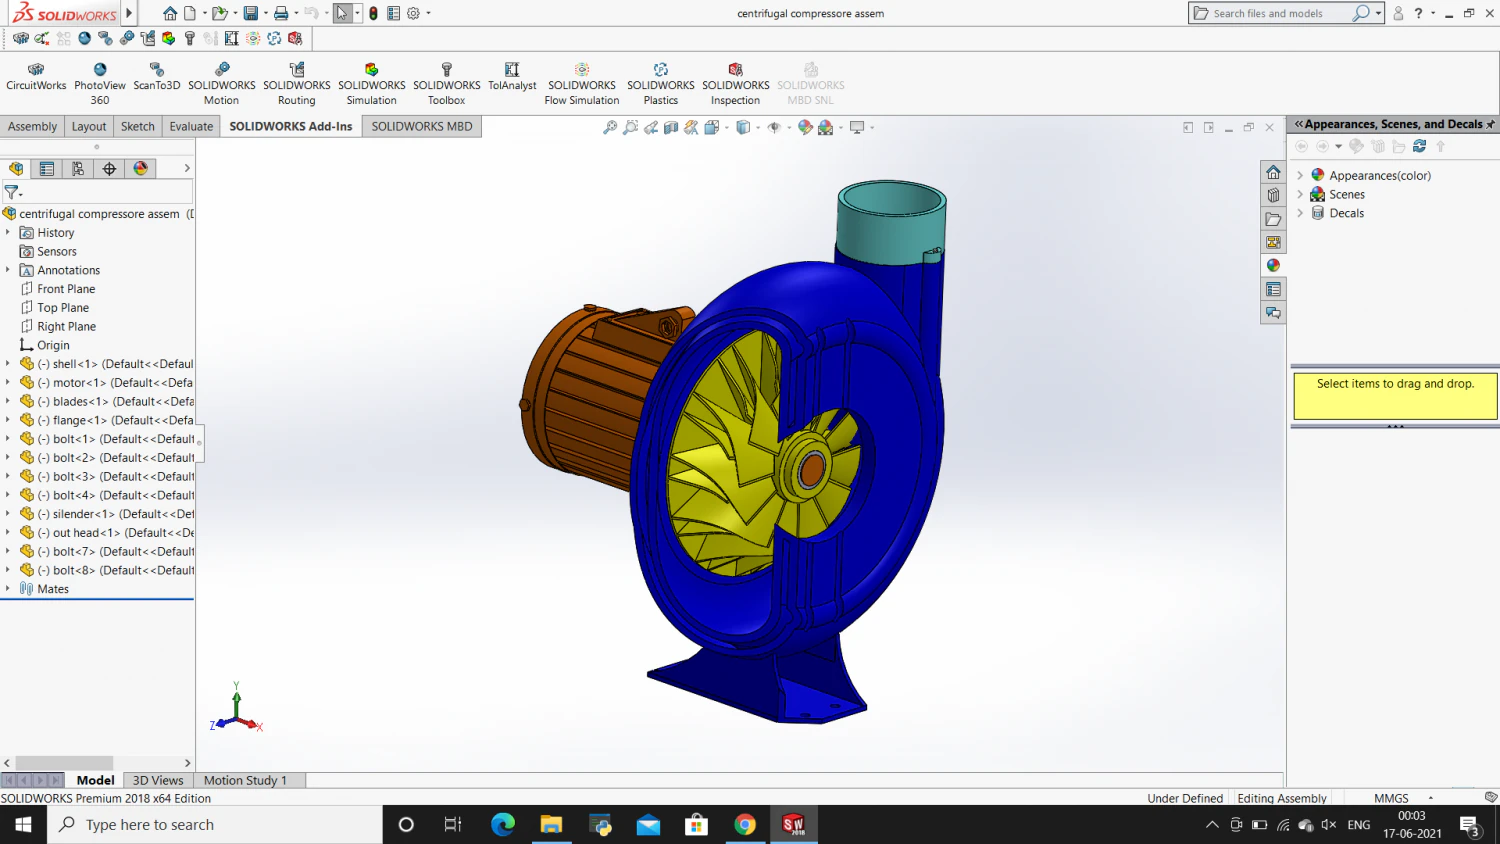Open the Section View tool
The height and width of the screenshot is (844, 1500).
671,127
